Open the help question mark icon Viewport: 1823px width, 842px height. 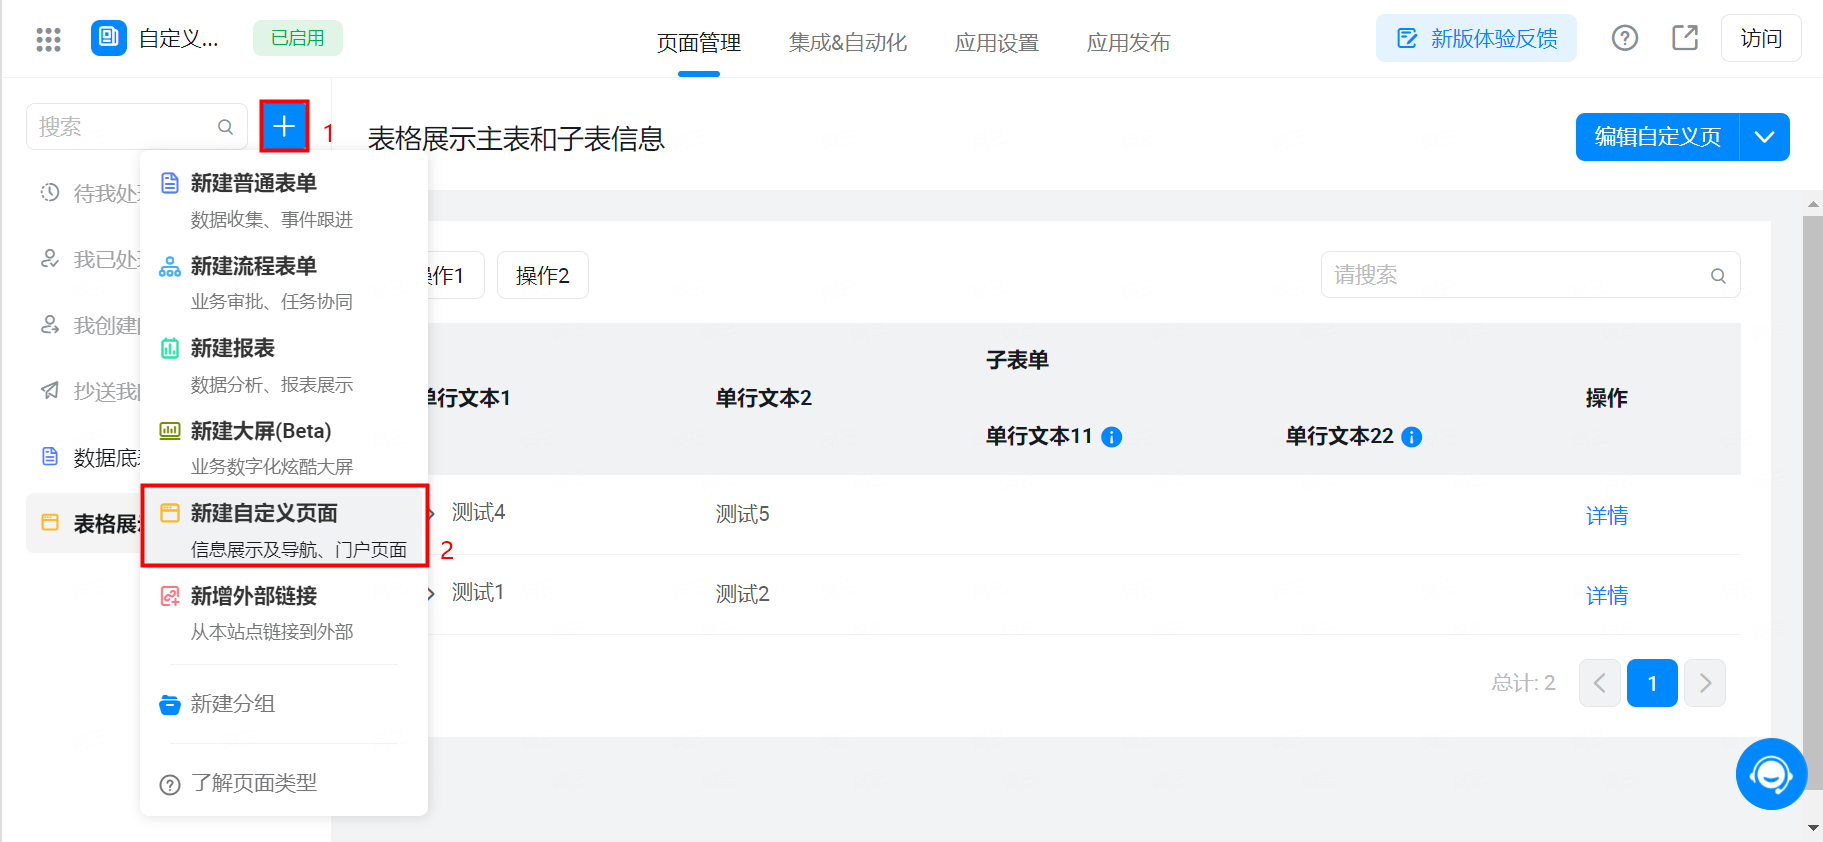[x=1625, y=38]
